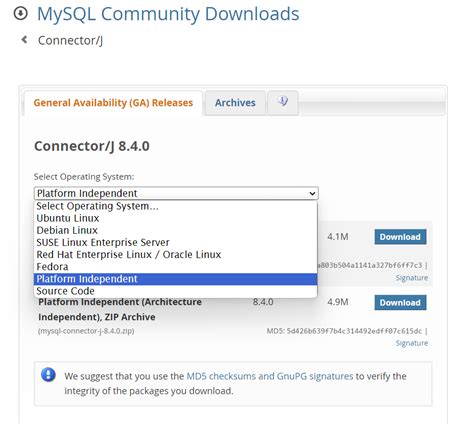
Task: Click the Connector/J 8.4.0 heading
Action: [92, 146]
